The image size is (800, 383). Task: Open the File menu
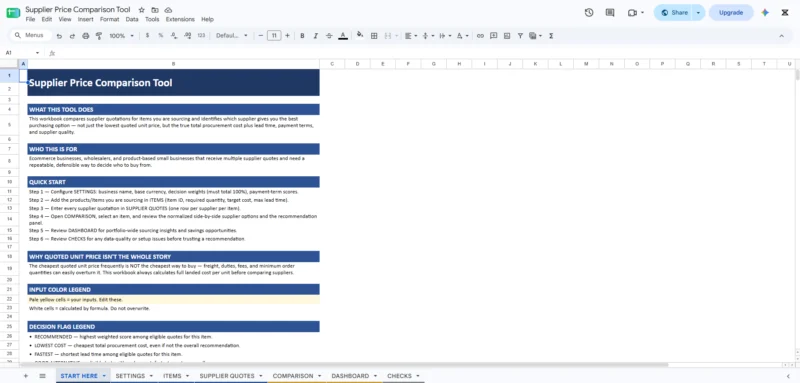pos(30,19)
